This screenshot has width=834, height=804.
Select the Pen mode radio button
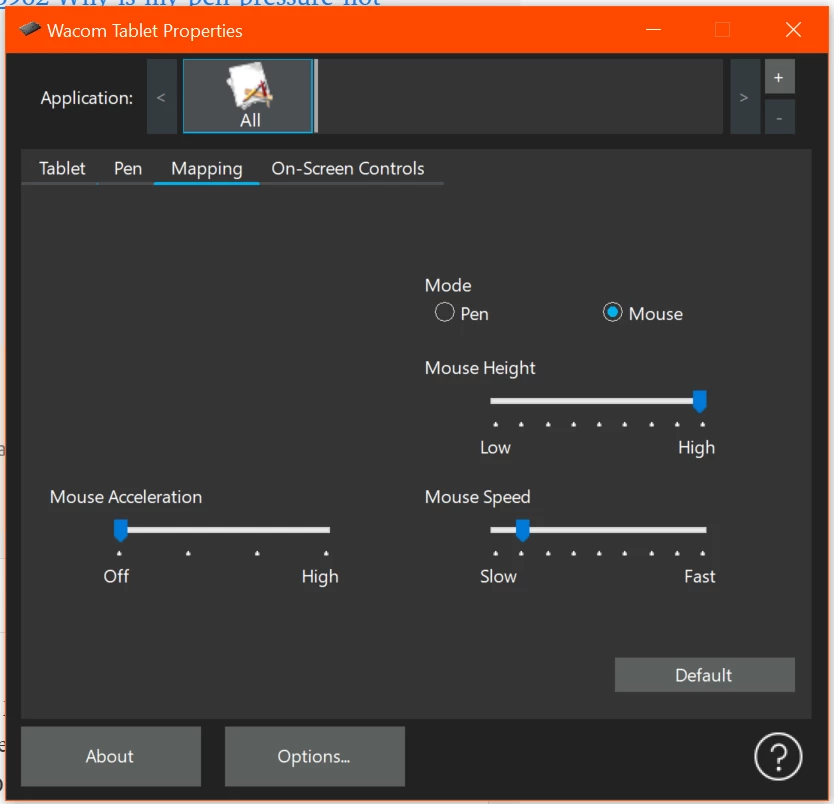tap(445, 313)
